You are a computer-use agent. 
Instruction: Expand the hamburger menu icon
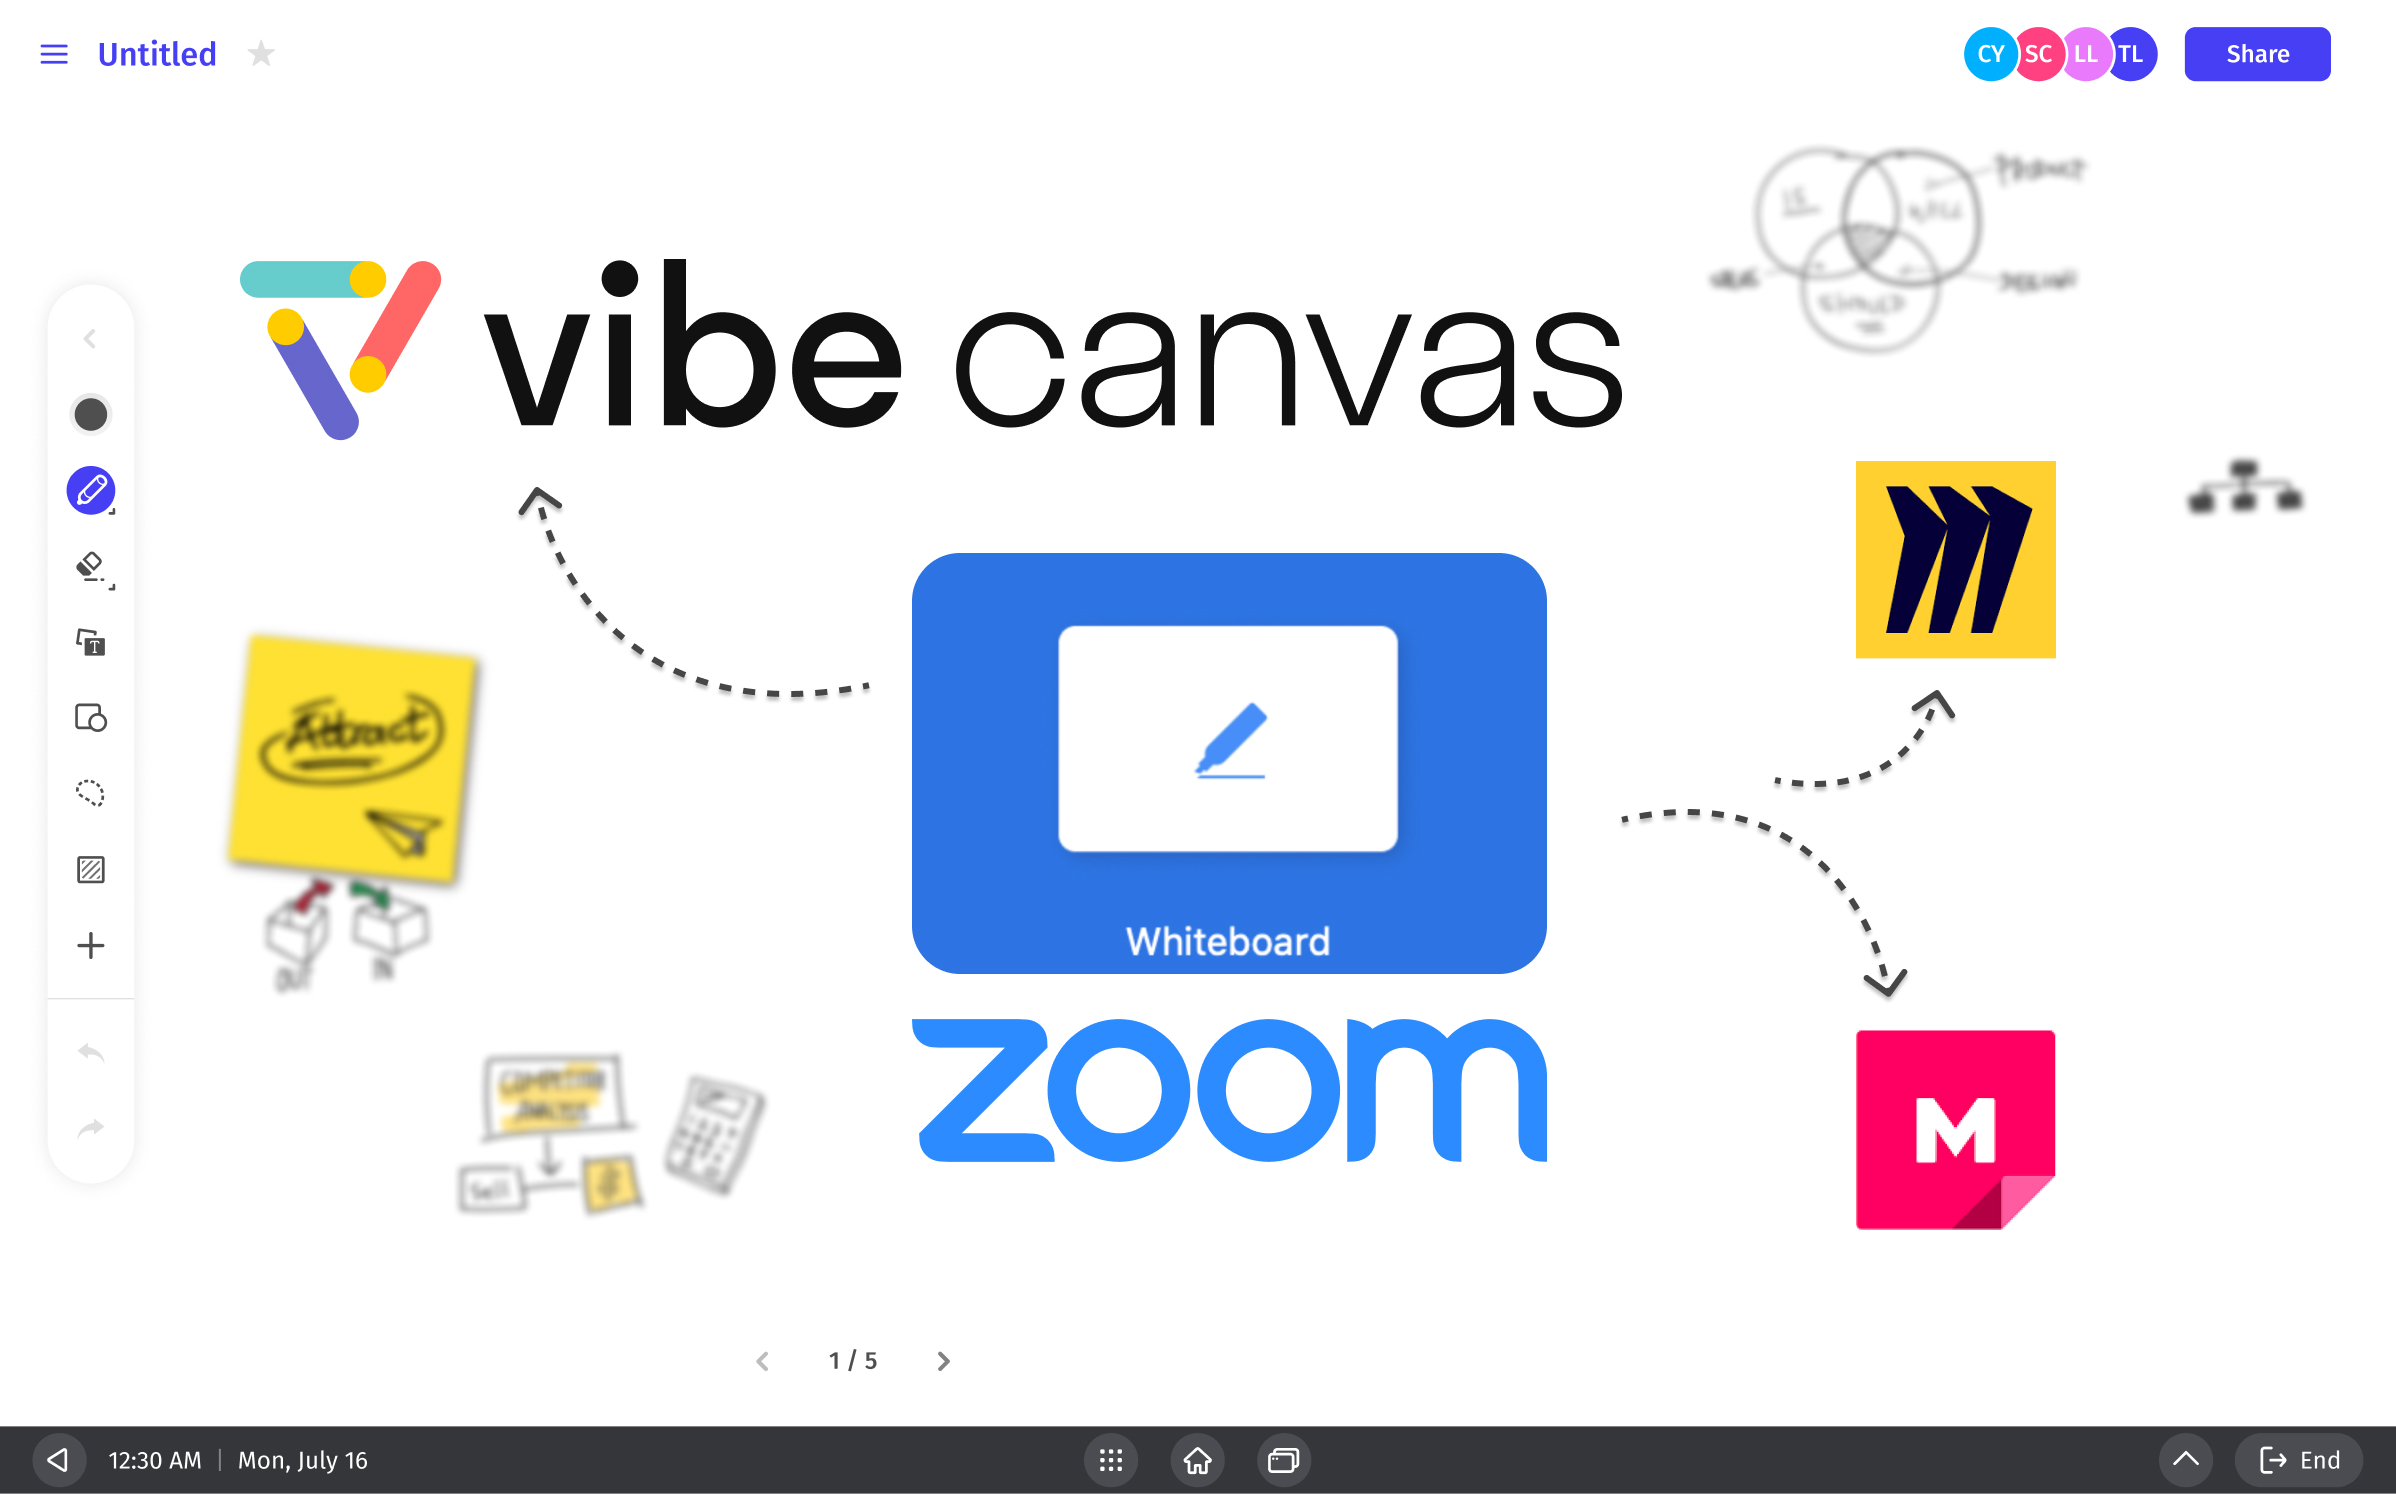(x=55, y=55)
